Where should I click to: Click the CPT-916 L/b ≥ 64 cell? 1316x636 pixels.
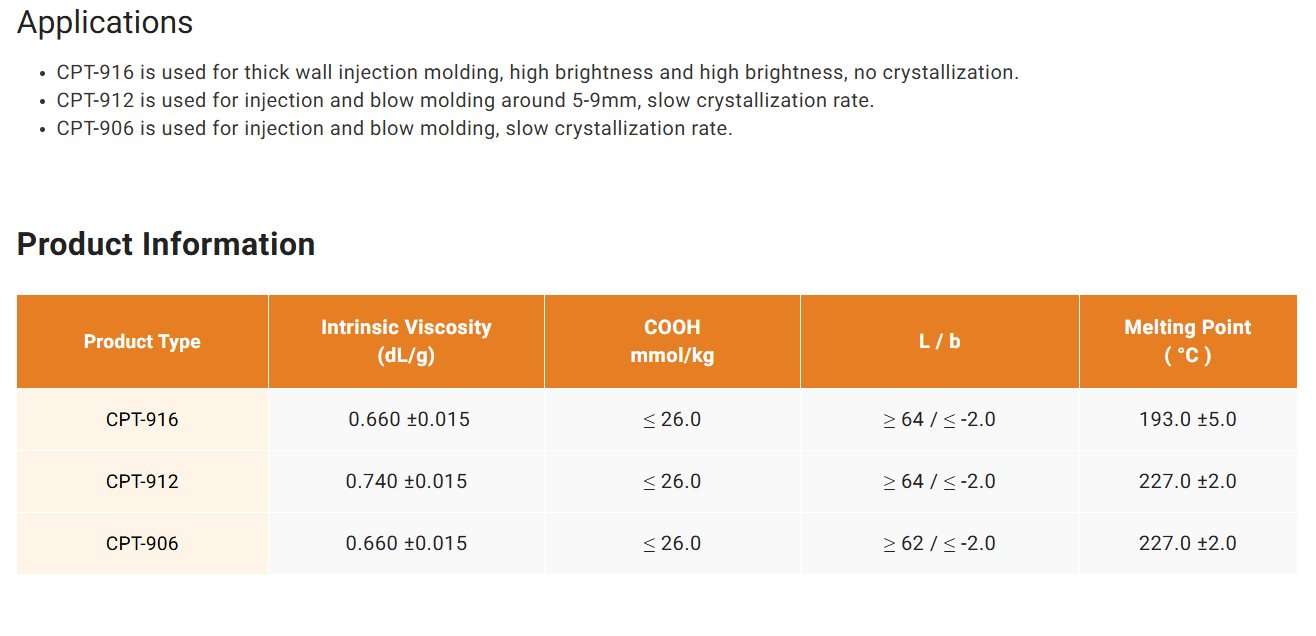point(940,419)
